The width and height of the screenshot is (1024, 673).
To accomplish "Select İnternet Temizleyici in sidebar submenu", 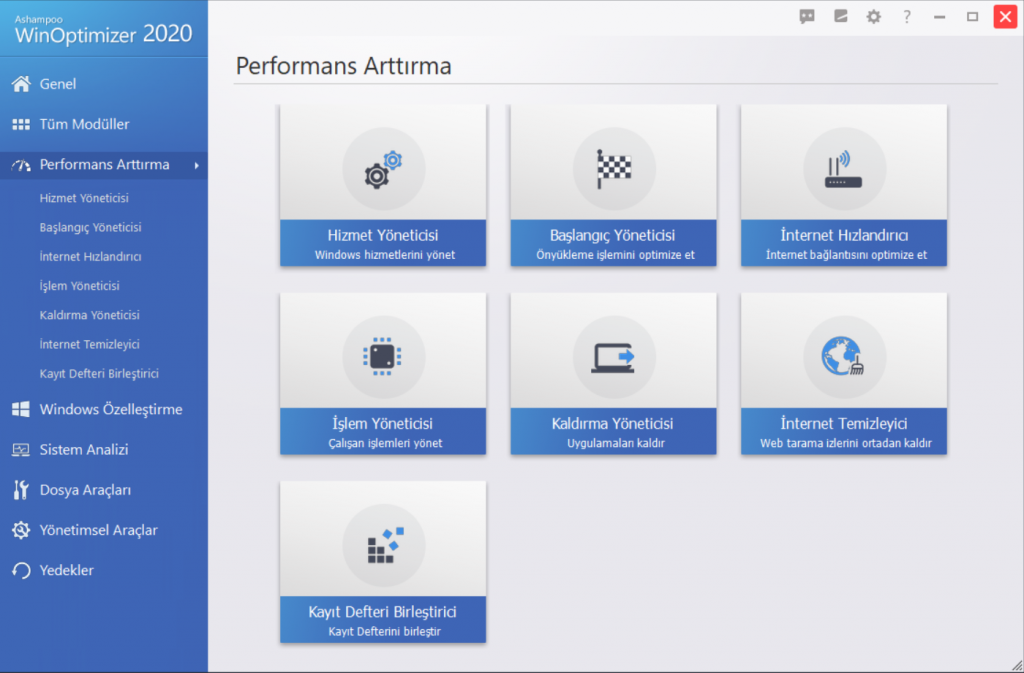I will coord(89,345).
